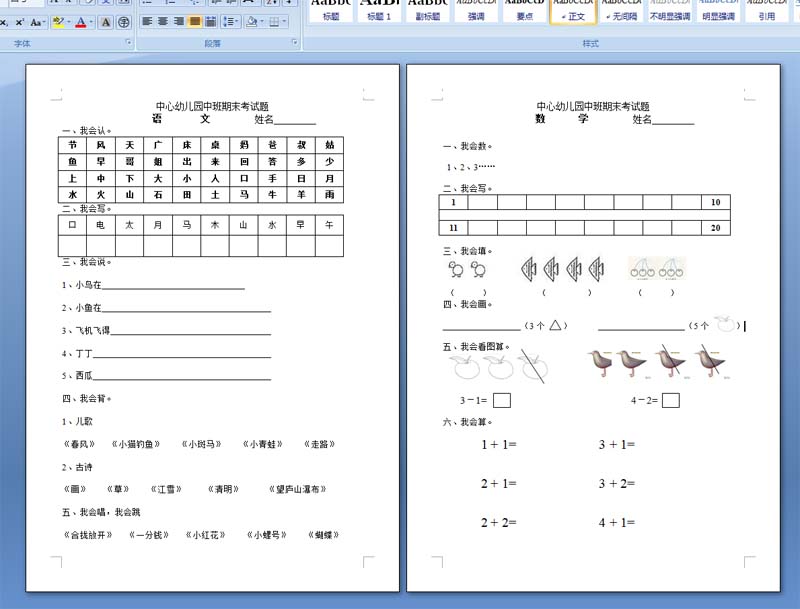This screenshot has width=800, height=609.
Task: Select the cherries picture under 我会填
Action: coord(657,268)
